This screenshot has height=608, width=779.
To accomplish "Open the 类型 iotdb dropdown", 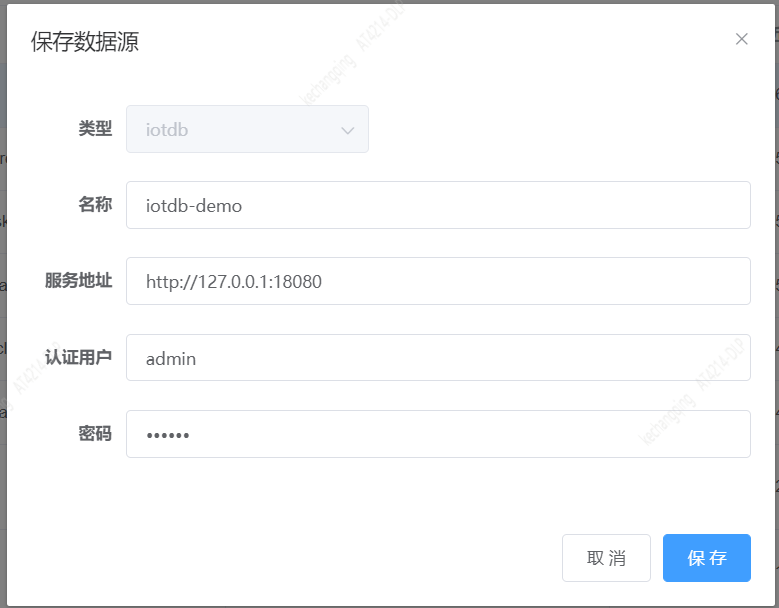I will [247, 129].
